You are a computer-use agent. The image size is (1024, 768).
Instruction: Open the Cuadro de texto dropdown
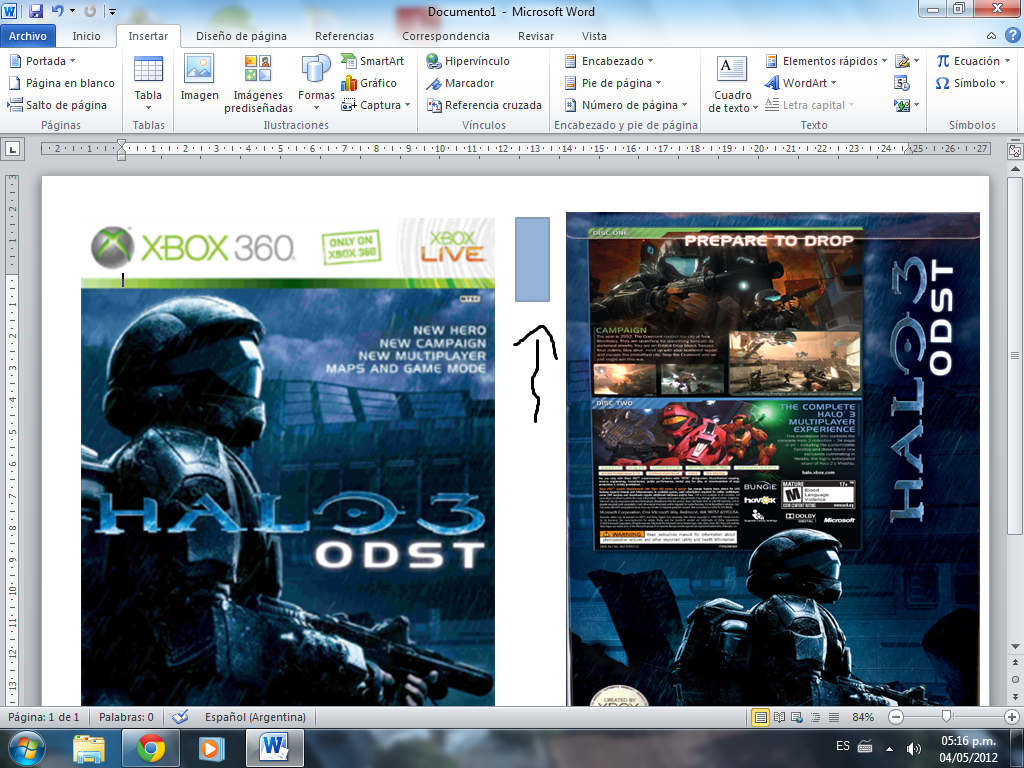(x=733, y=84)
